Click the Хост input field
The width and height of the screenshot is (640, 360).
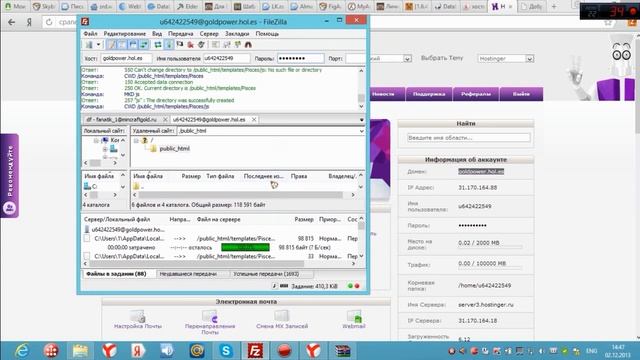coord(126,58)
